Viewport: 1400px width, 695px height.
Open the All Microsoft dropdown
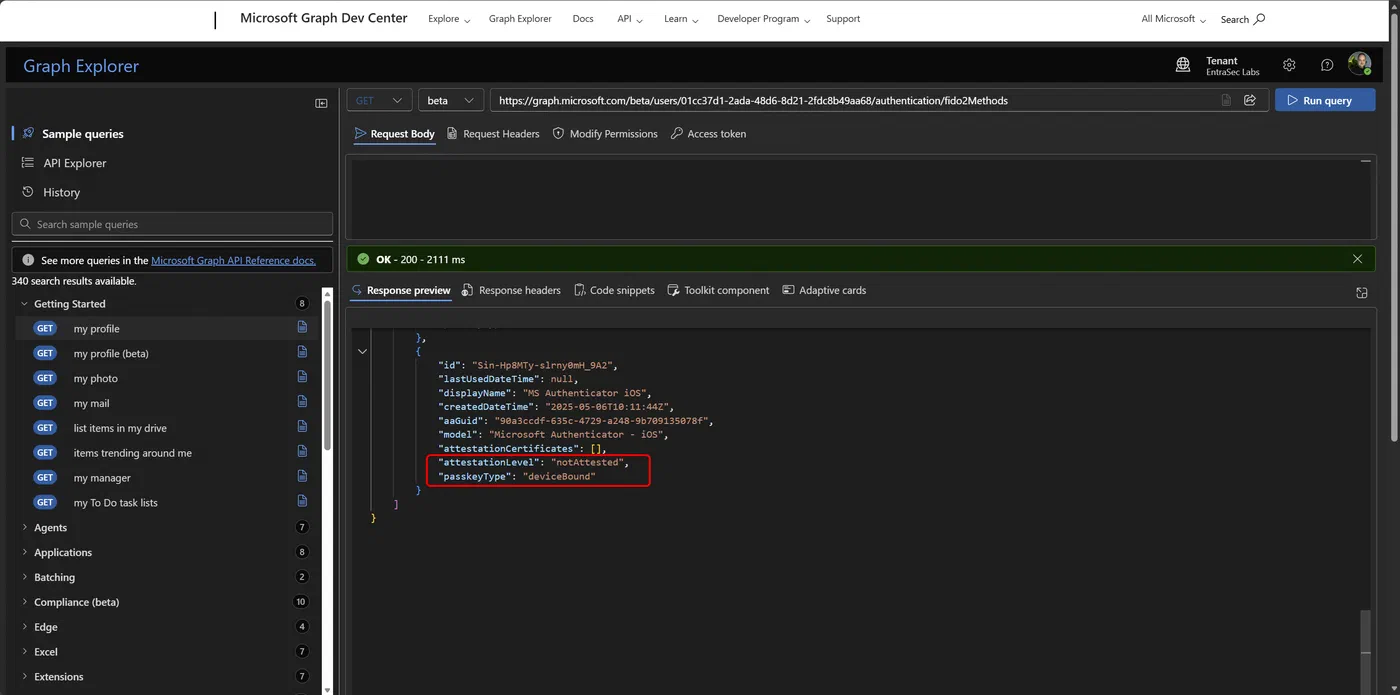click(1174, 19)
